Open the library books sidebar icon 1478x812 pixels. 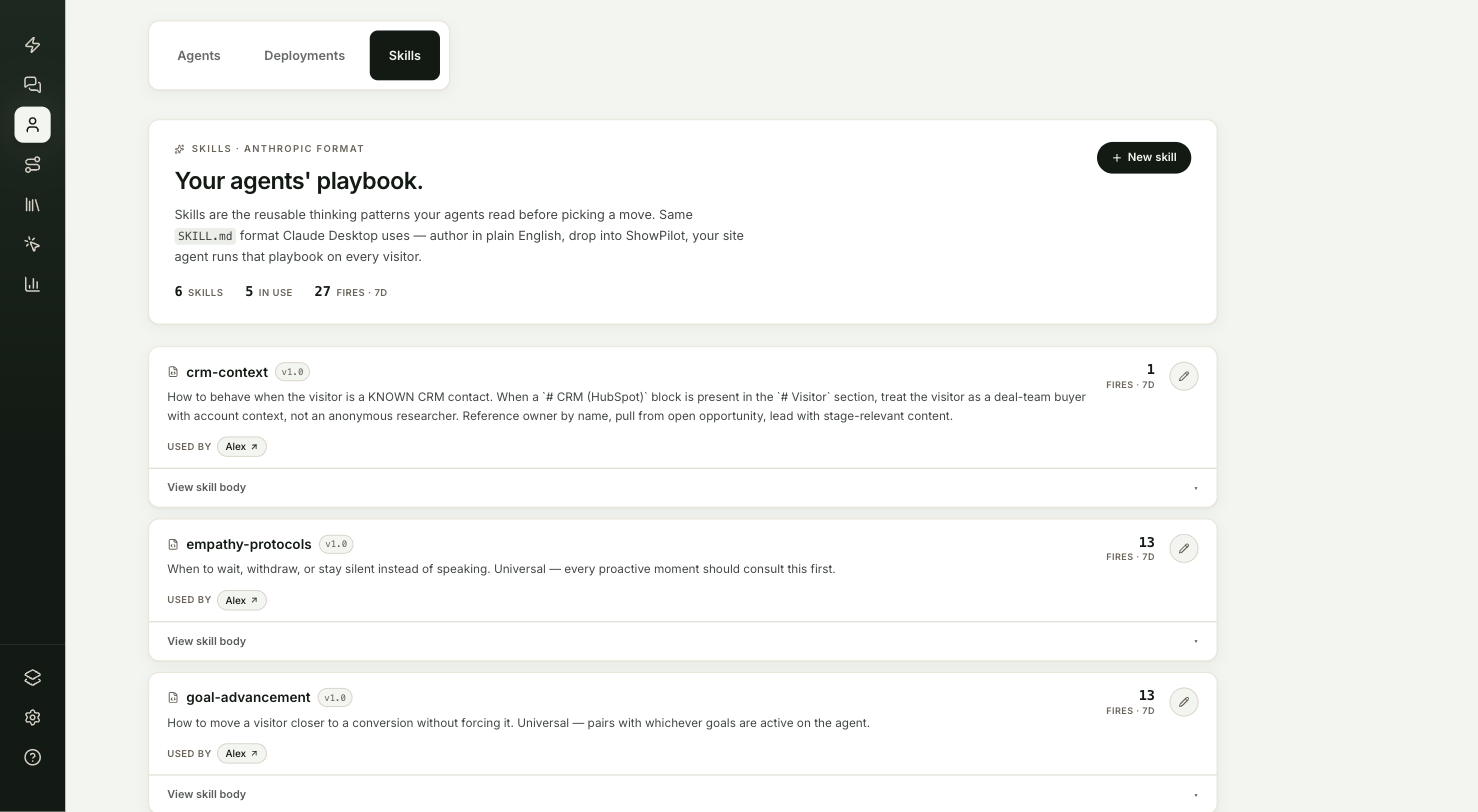pos(32,205)
